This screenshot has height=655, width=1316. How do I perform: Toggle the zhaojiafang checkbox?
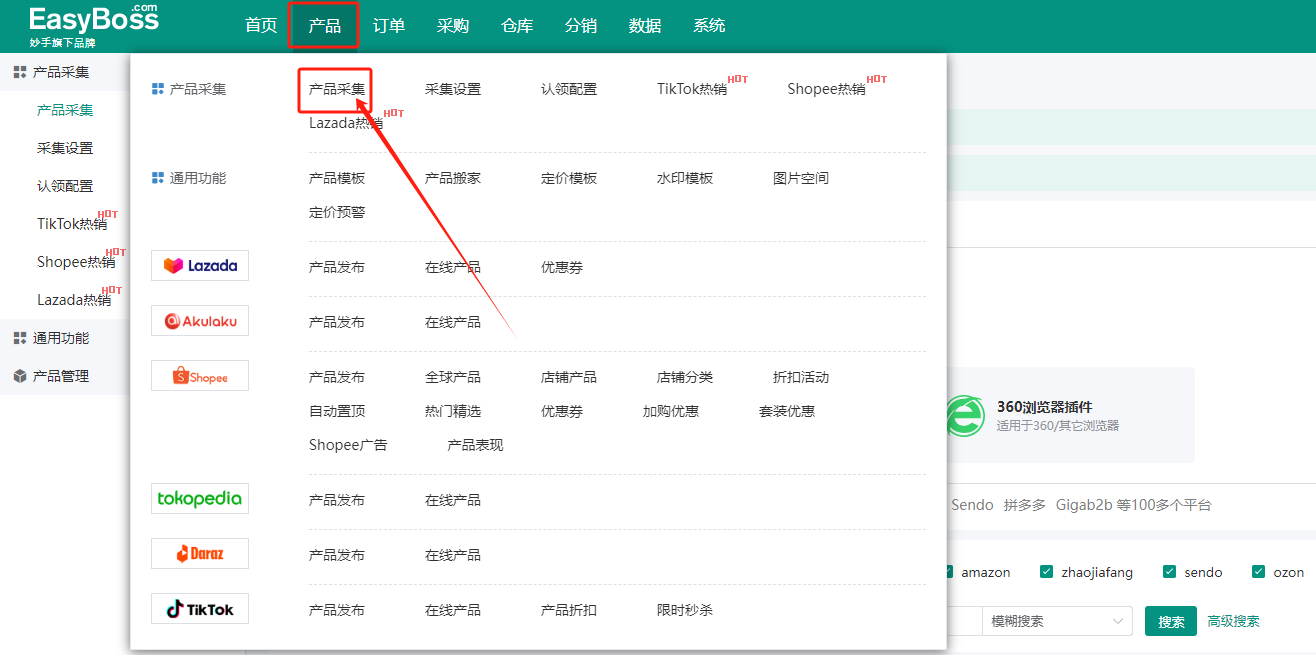[1046, 572]
